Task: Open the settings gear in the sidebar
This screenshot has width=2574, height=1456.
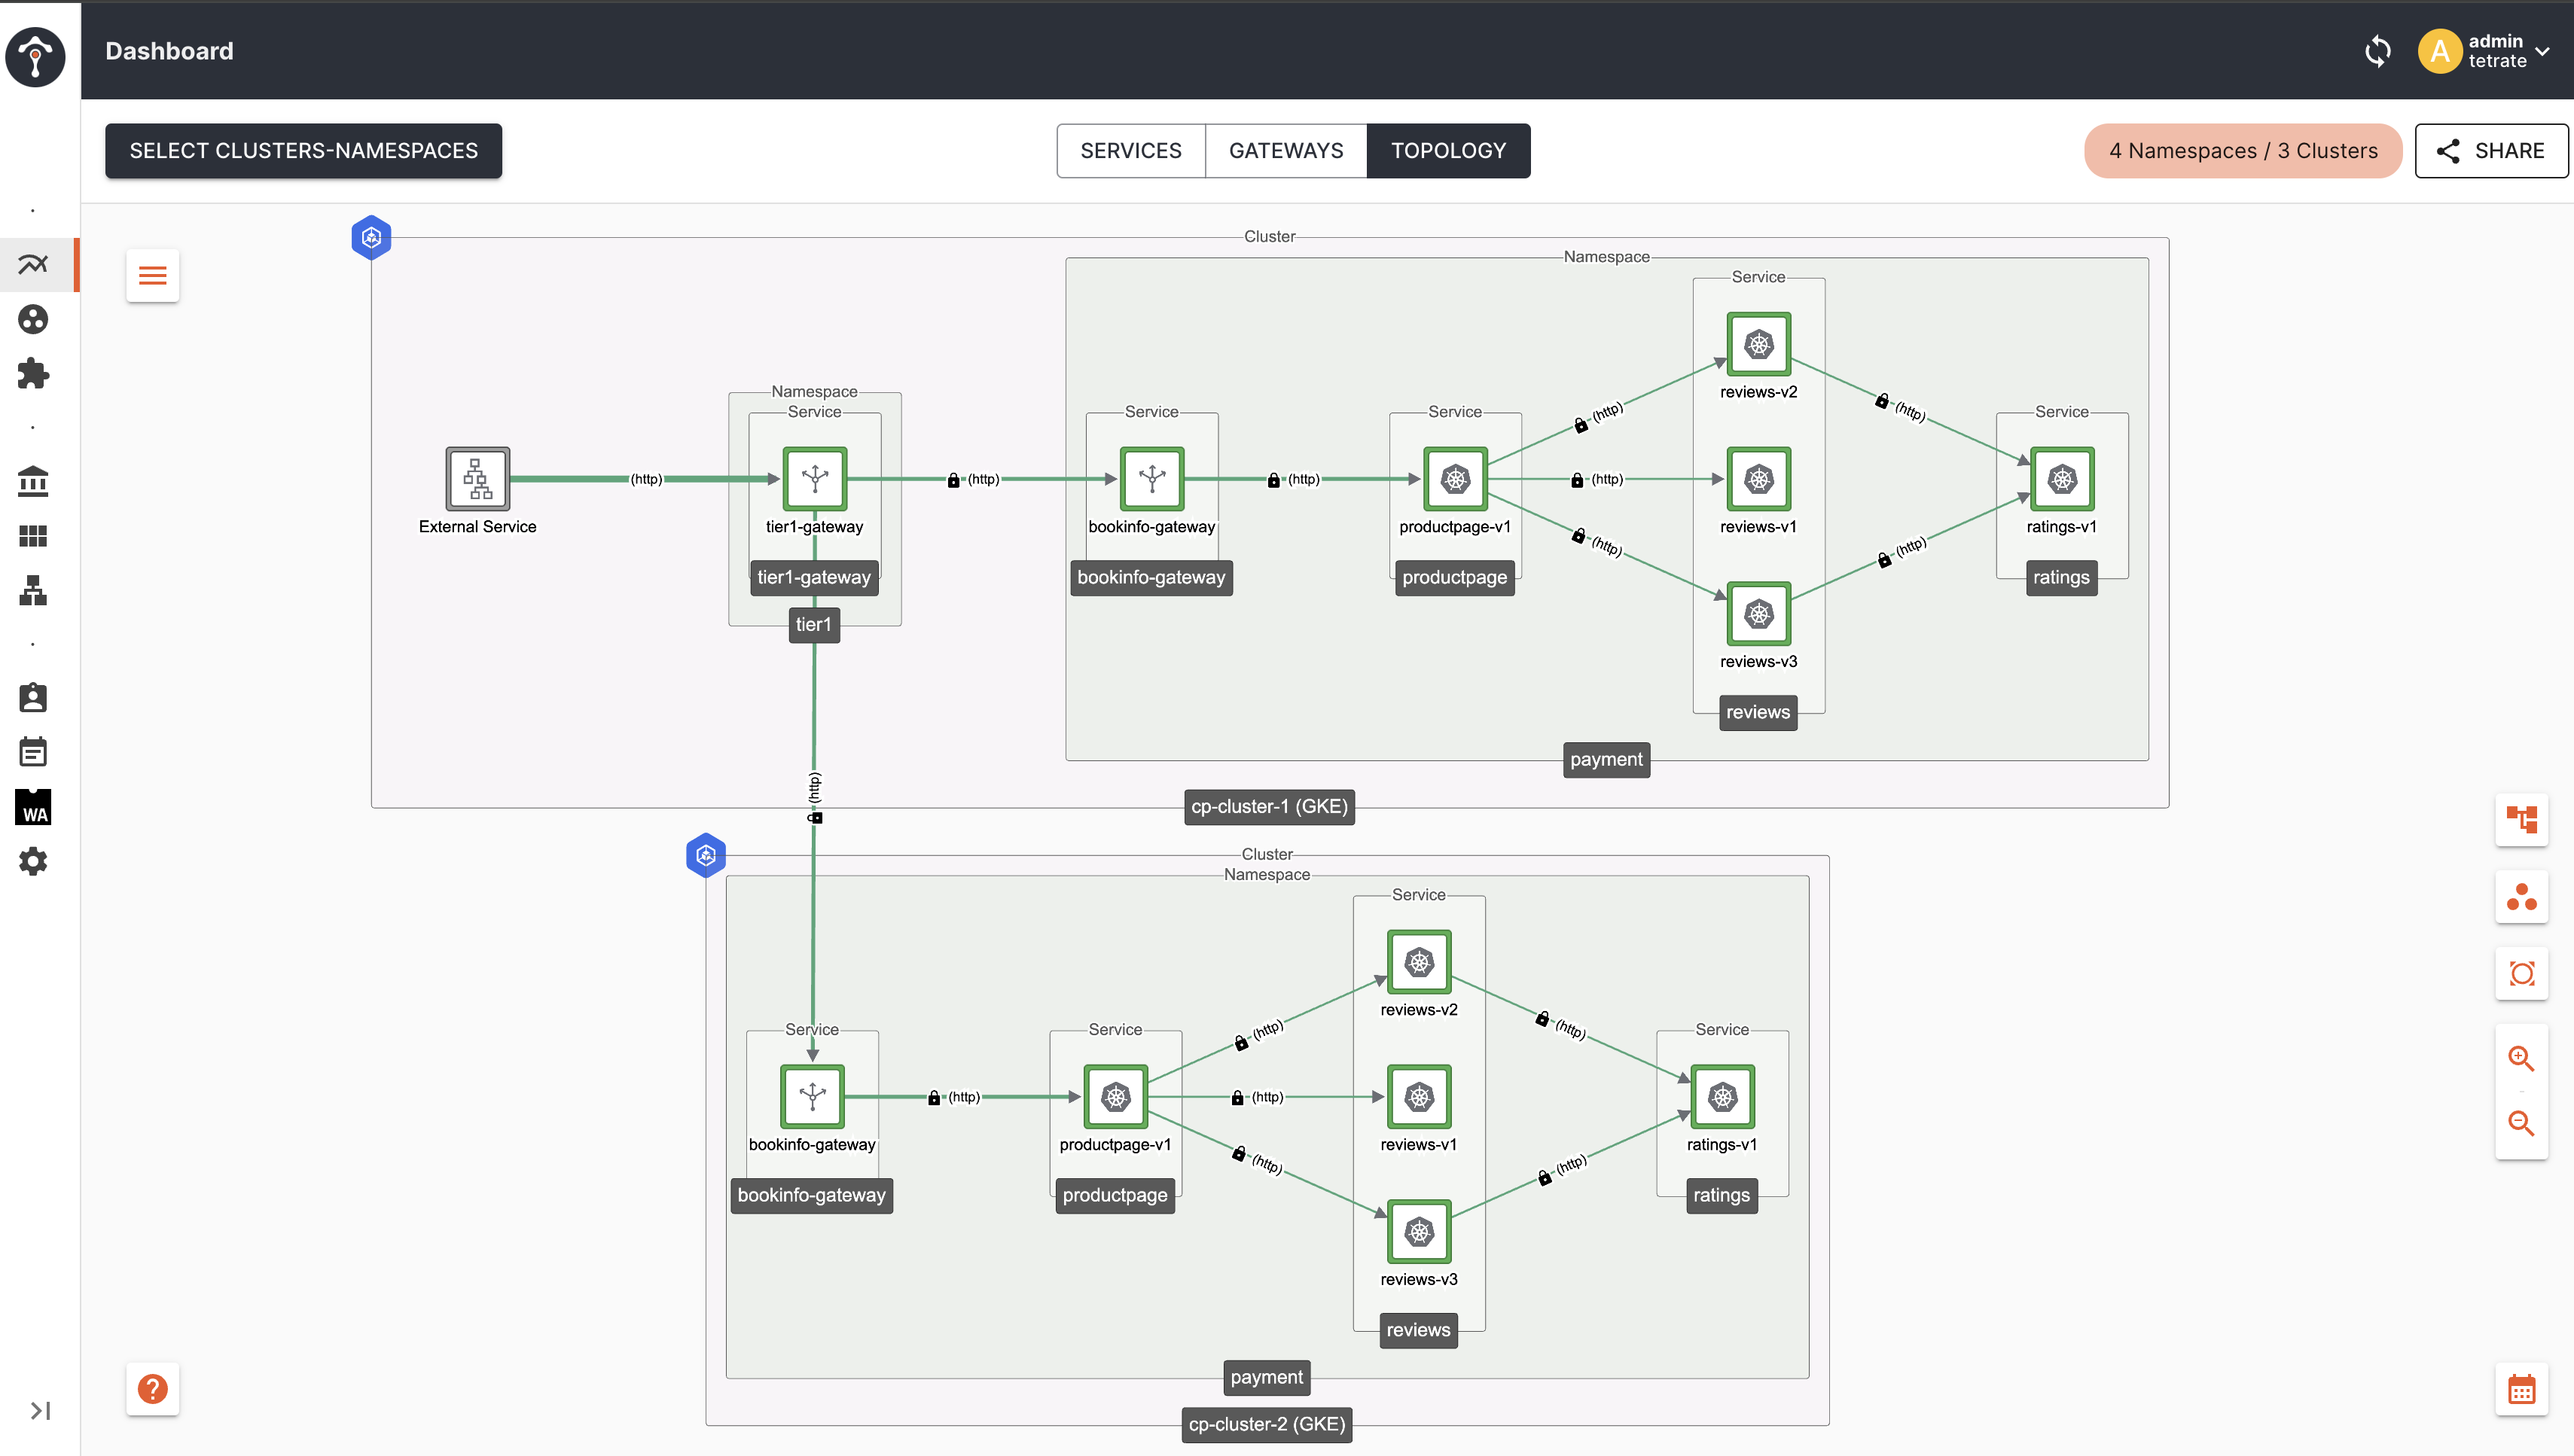Action: point(33,861)
